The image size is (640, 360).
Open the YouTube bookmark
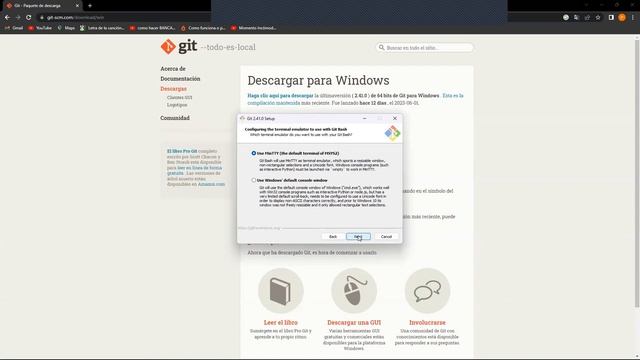40,28
